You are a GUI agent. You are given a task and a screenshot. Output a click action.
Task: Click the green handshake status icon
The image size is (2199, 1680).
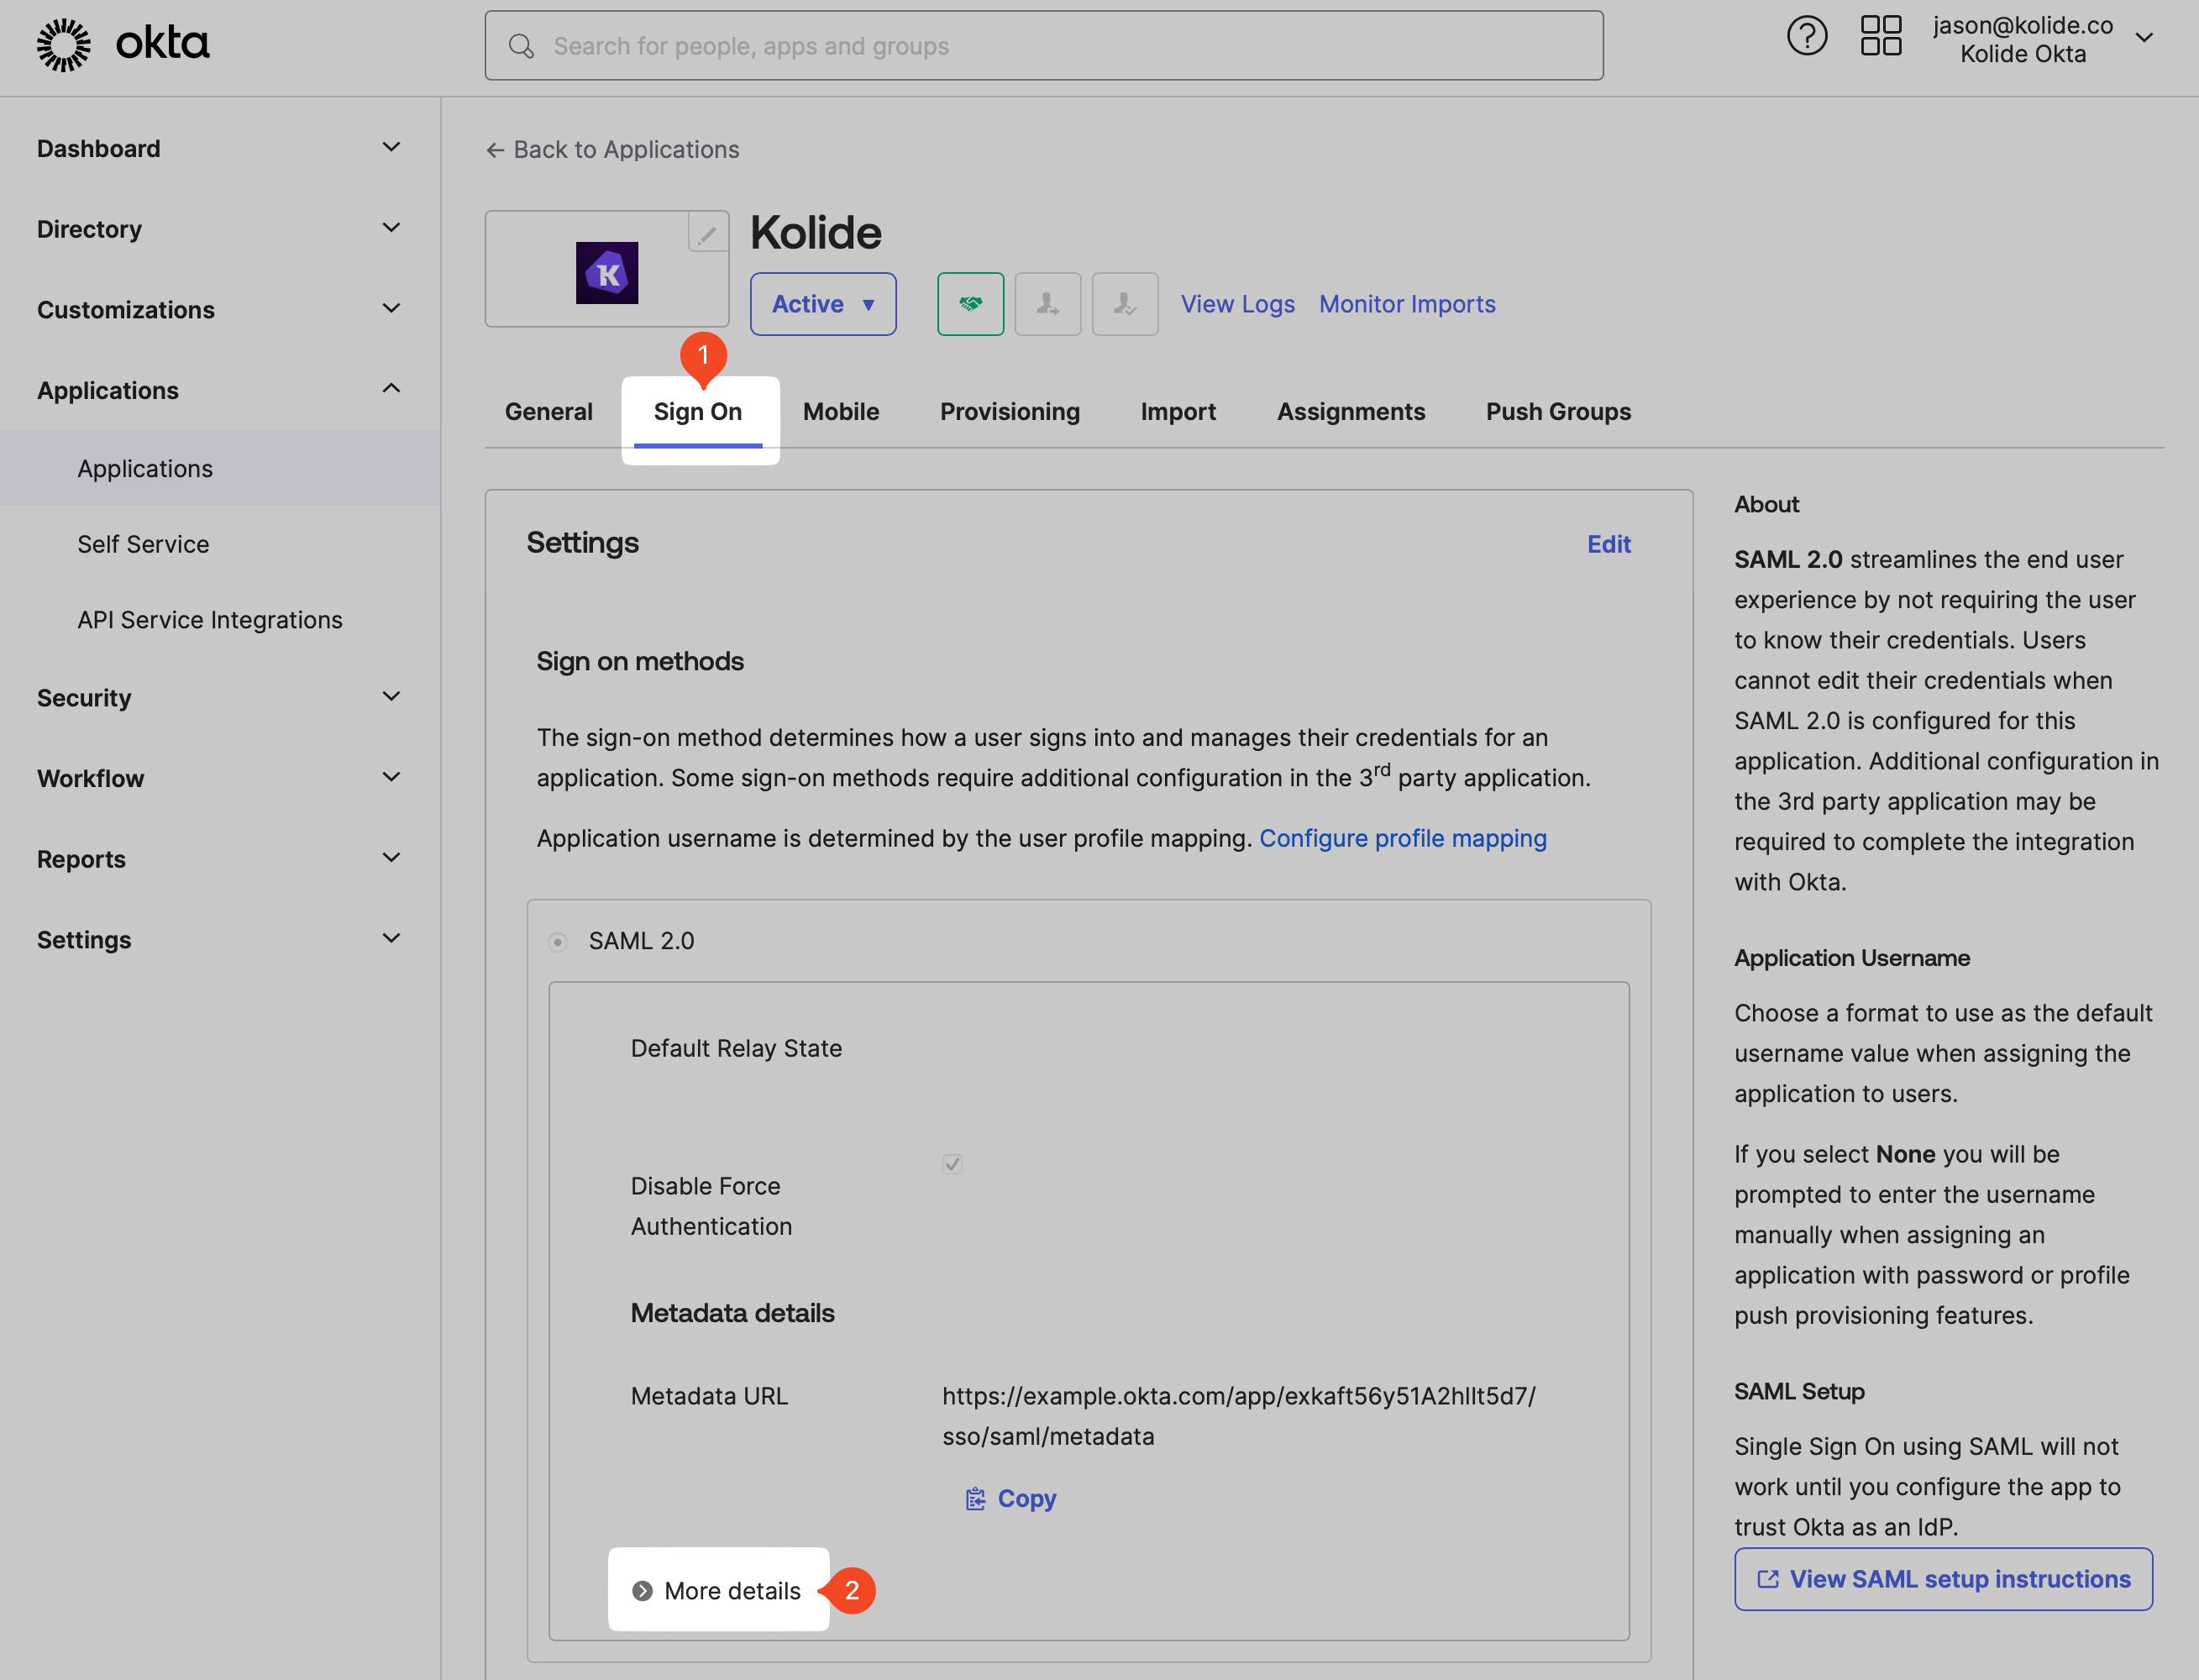tap(970, 304)
